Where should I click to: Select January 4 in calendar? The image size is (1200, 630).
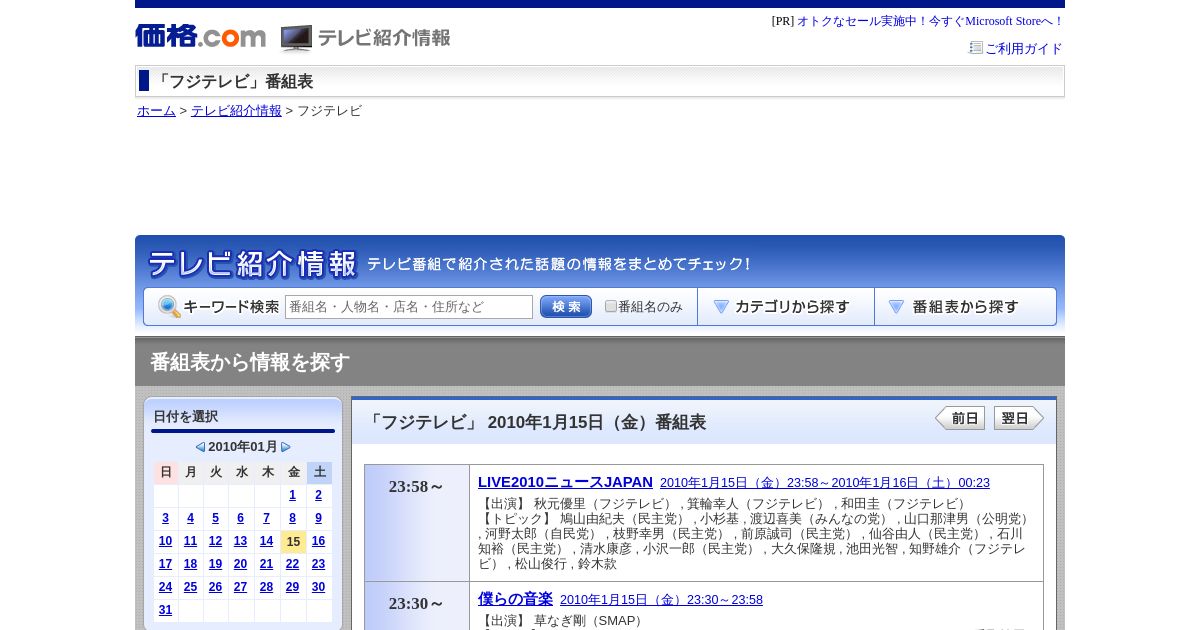point(190,518)
